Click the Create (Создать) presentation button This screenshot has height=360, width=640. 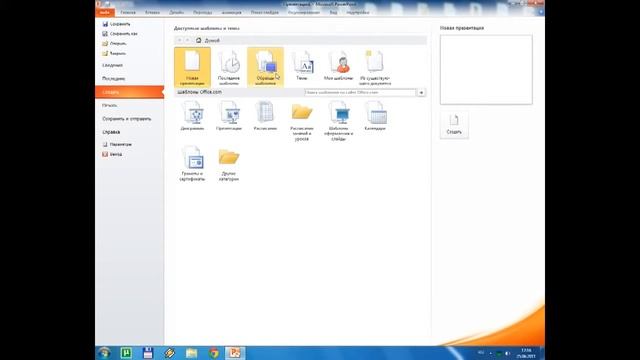click(x=454, y=125)
